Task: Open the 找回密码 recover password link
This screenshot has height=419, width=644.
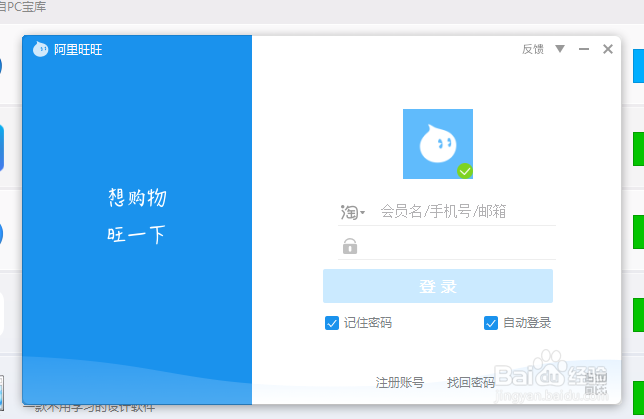Action: [471, 382]
